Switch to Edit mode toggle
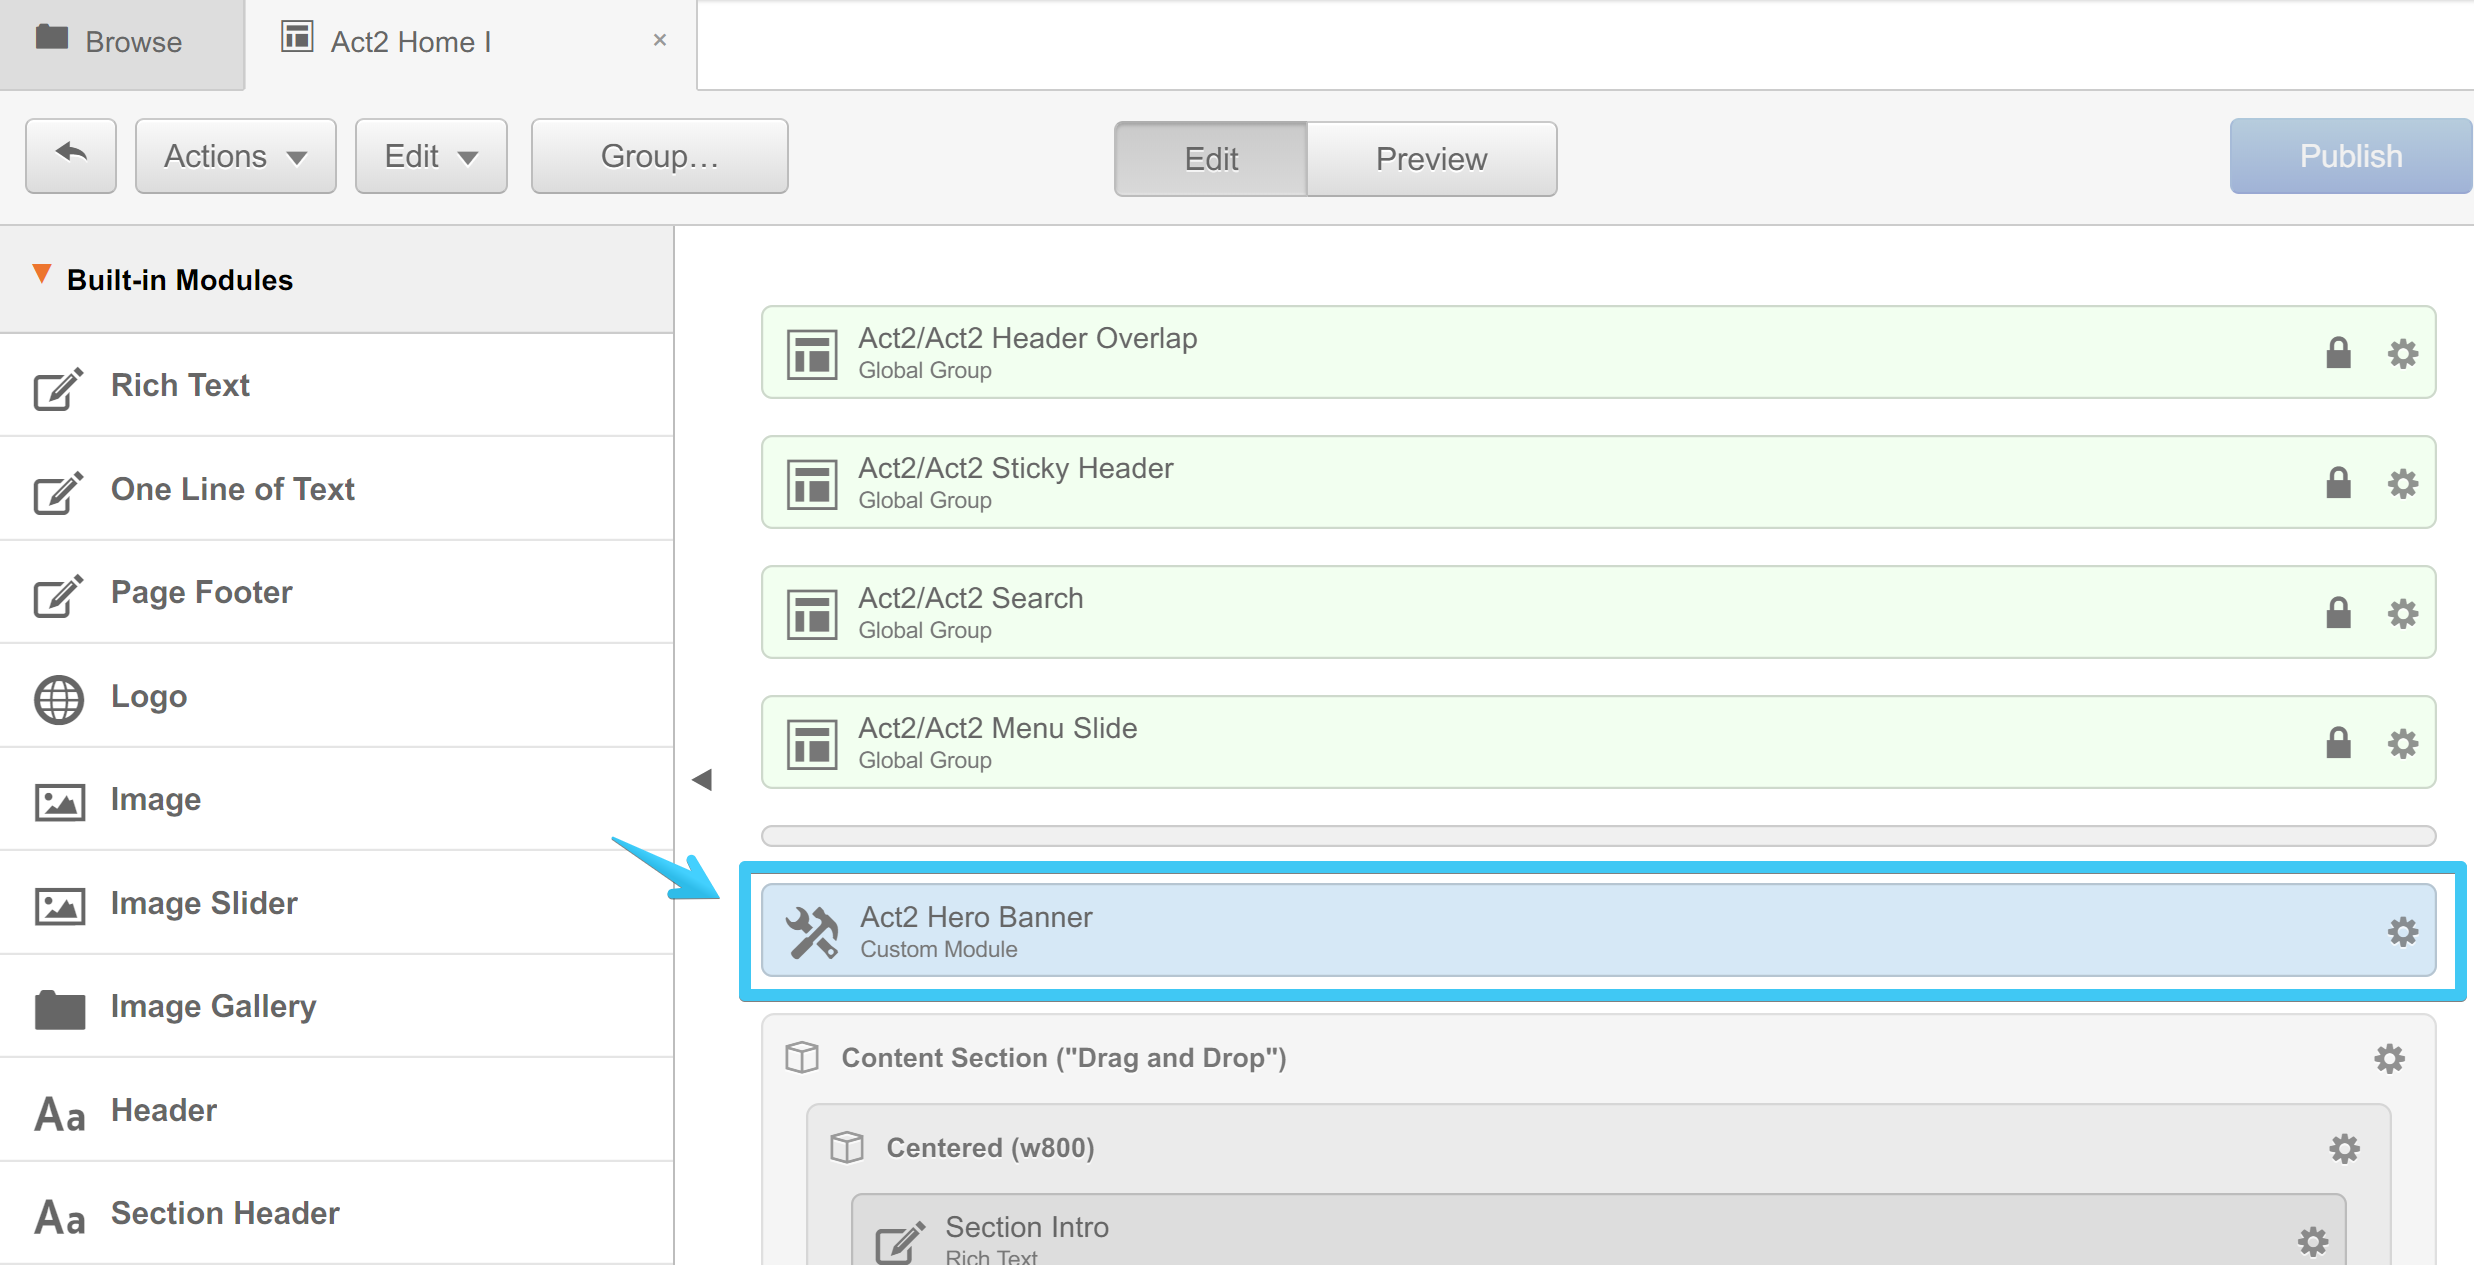2474x1265 pixels. coord(1210,159)
